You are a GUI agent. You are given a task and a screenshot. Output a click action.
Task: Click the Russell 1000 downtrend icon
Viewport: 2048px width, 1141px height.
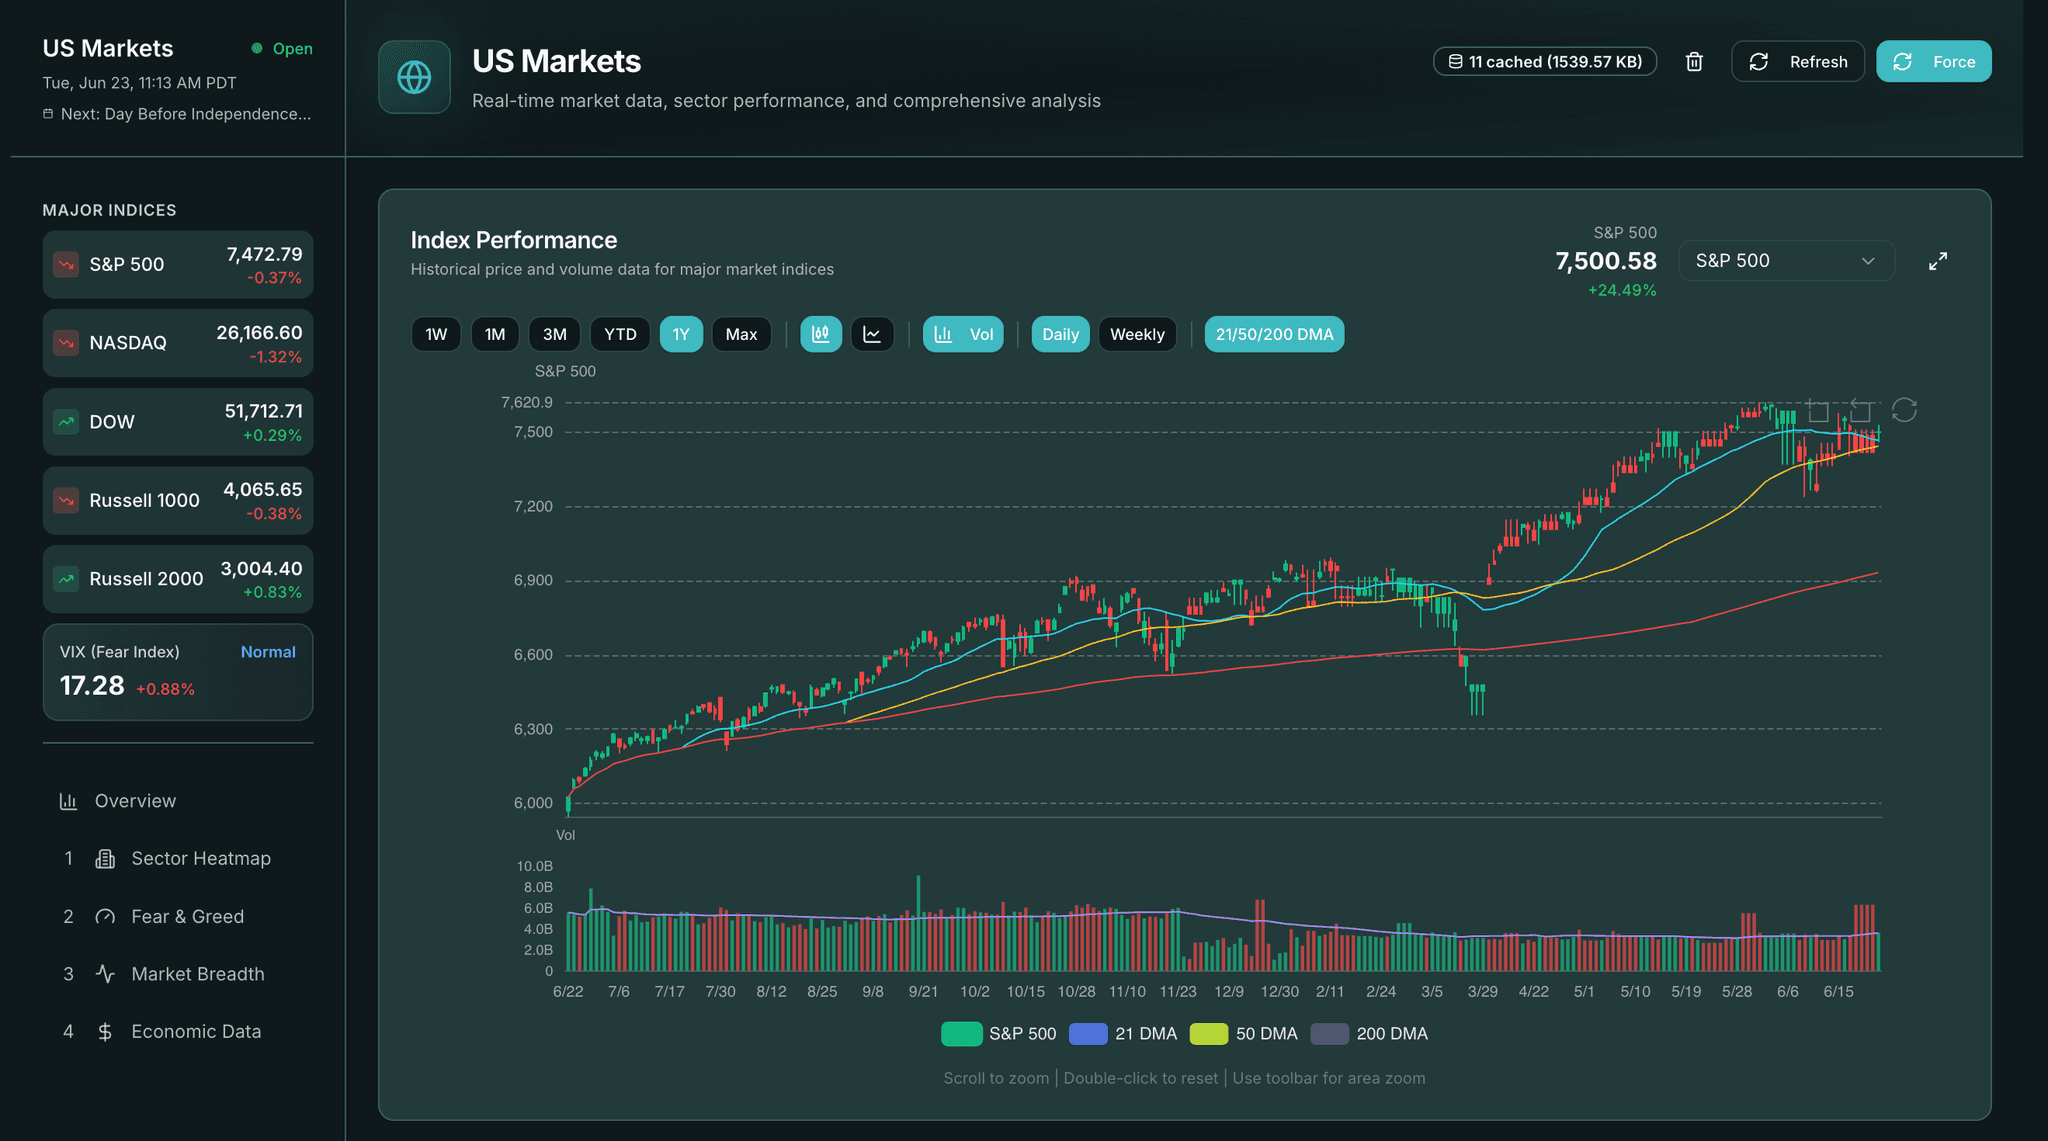click(x=66, y=500)
